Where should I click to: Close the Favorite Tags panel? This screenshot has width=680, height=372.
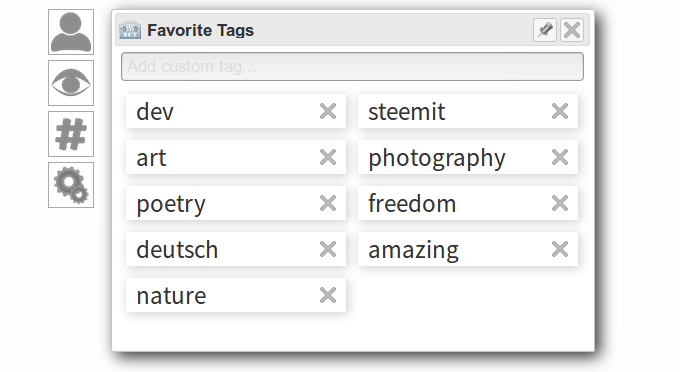pos(572,30)
